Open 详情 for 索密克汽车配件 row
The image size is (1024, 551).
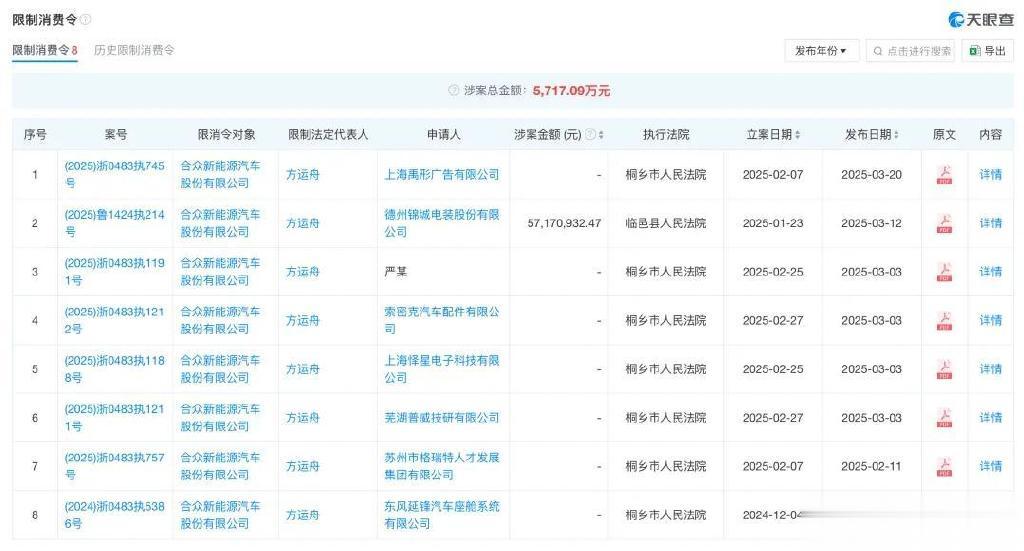point(990,321)
